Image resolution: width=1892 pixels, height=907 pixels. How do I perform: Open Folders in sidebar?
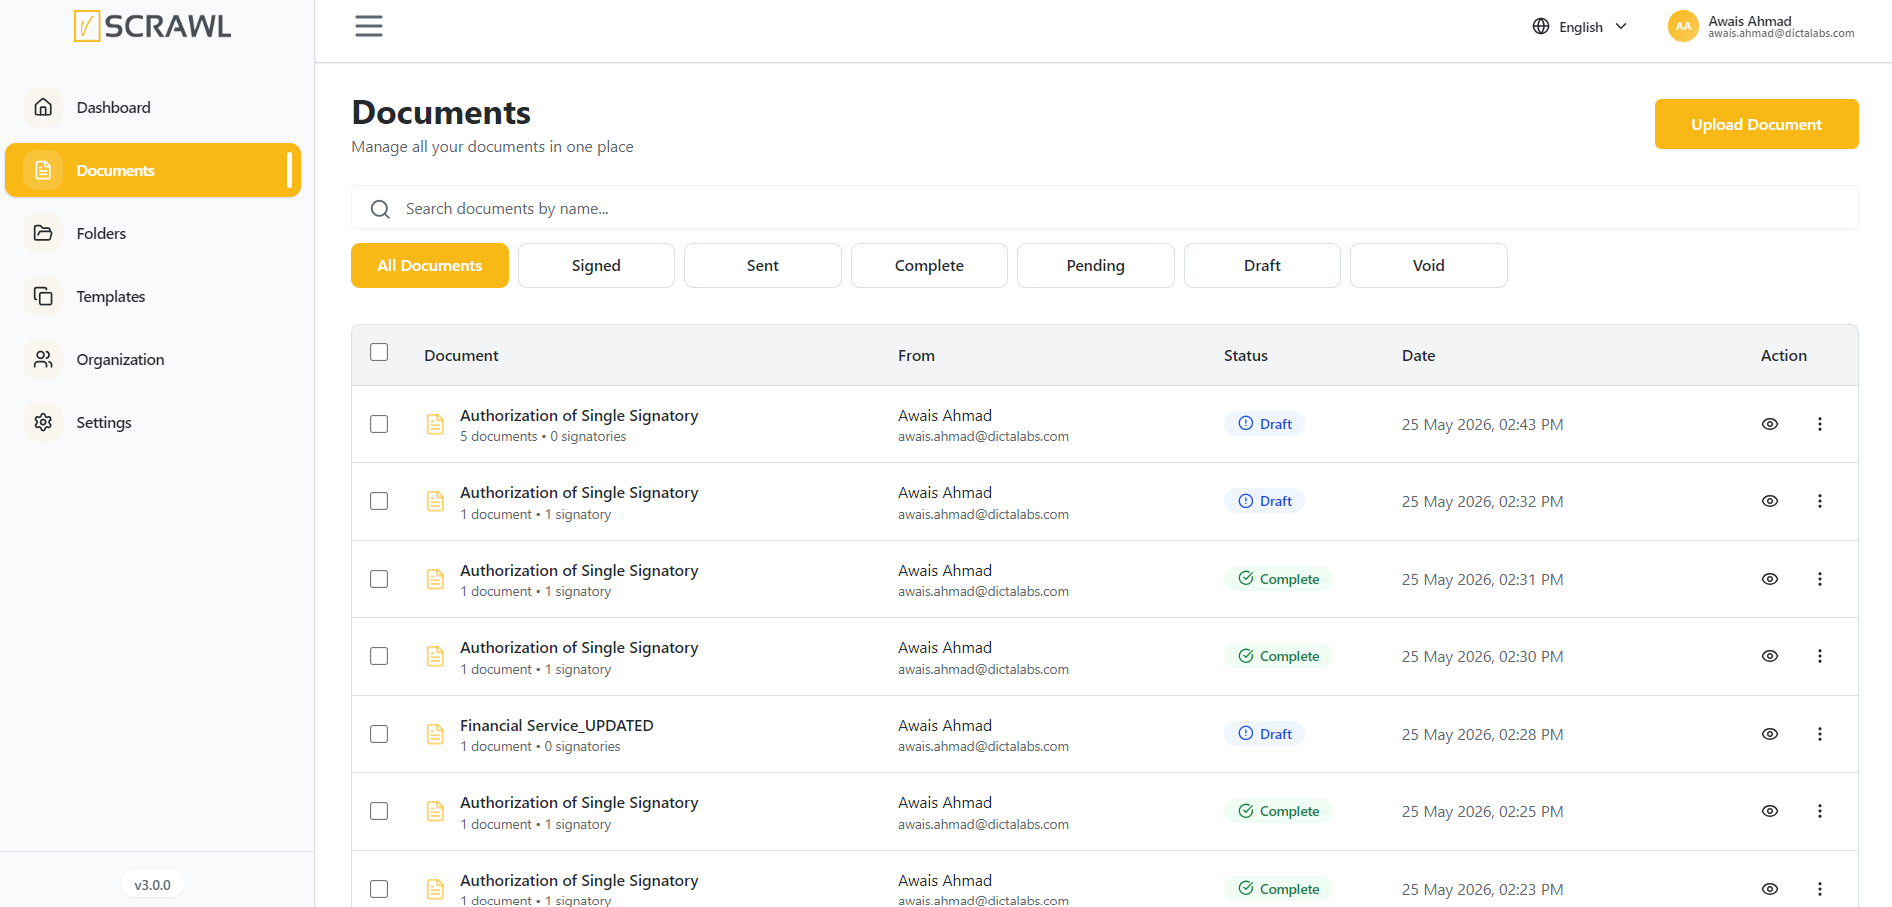coord(153,233)
